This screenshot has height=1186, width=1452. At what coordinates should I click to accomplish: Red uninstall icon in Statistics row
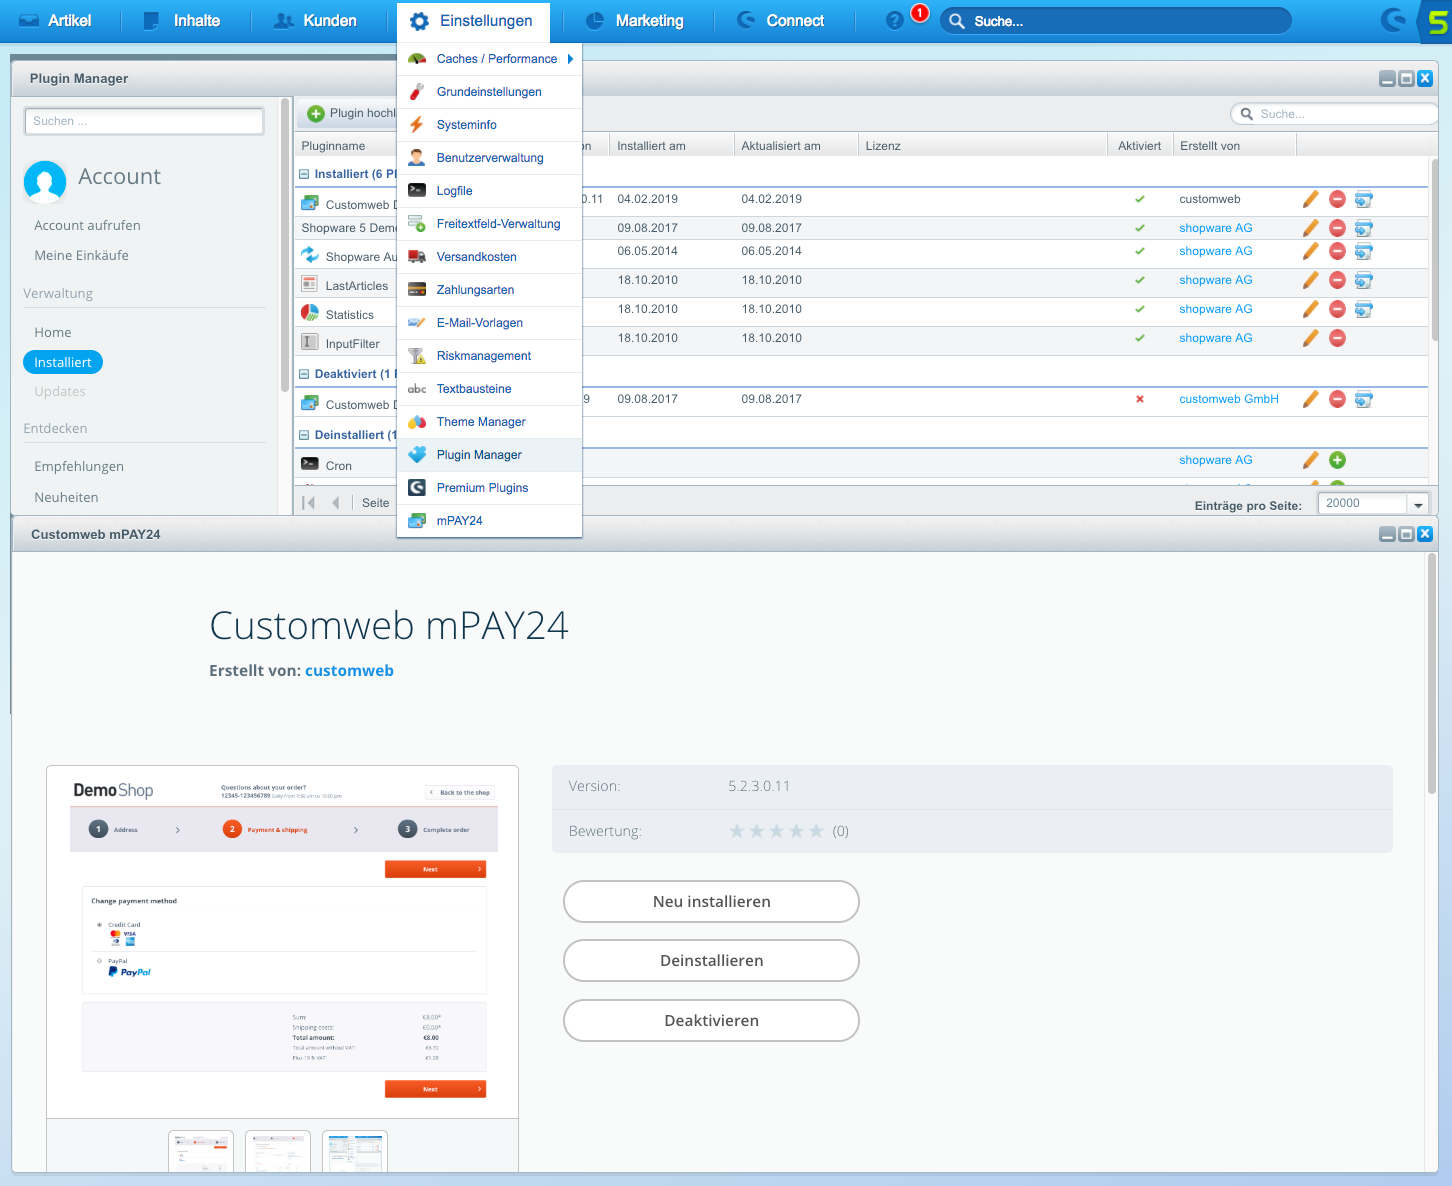pos(1337,309)
